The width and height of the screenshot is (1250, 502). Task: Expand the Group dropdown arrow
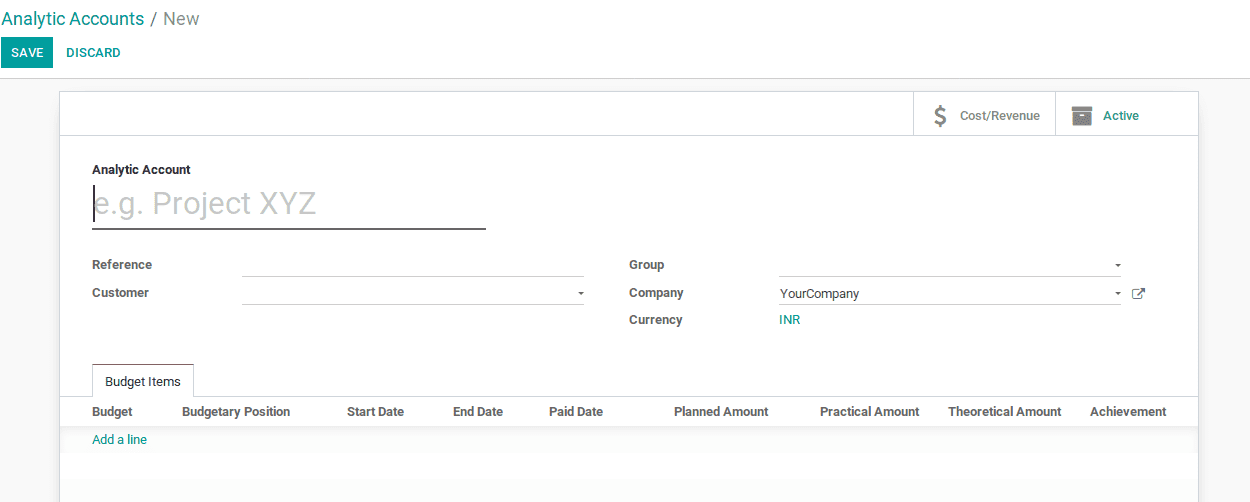pos(1117,266)
